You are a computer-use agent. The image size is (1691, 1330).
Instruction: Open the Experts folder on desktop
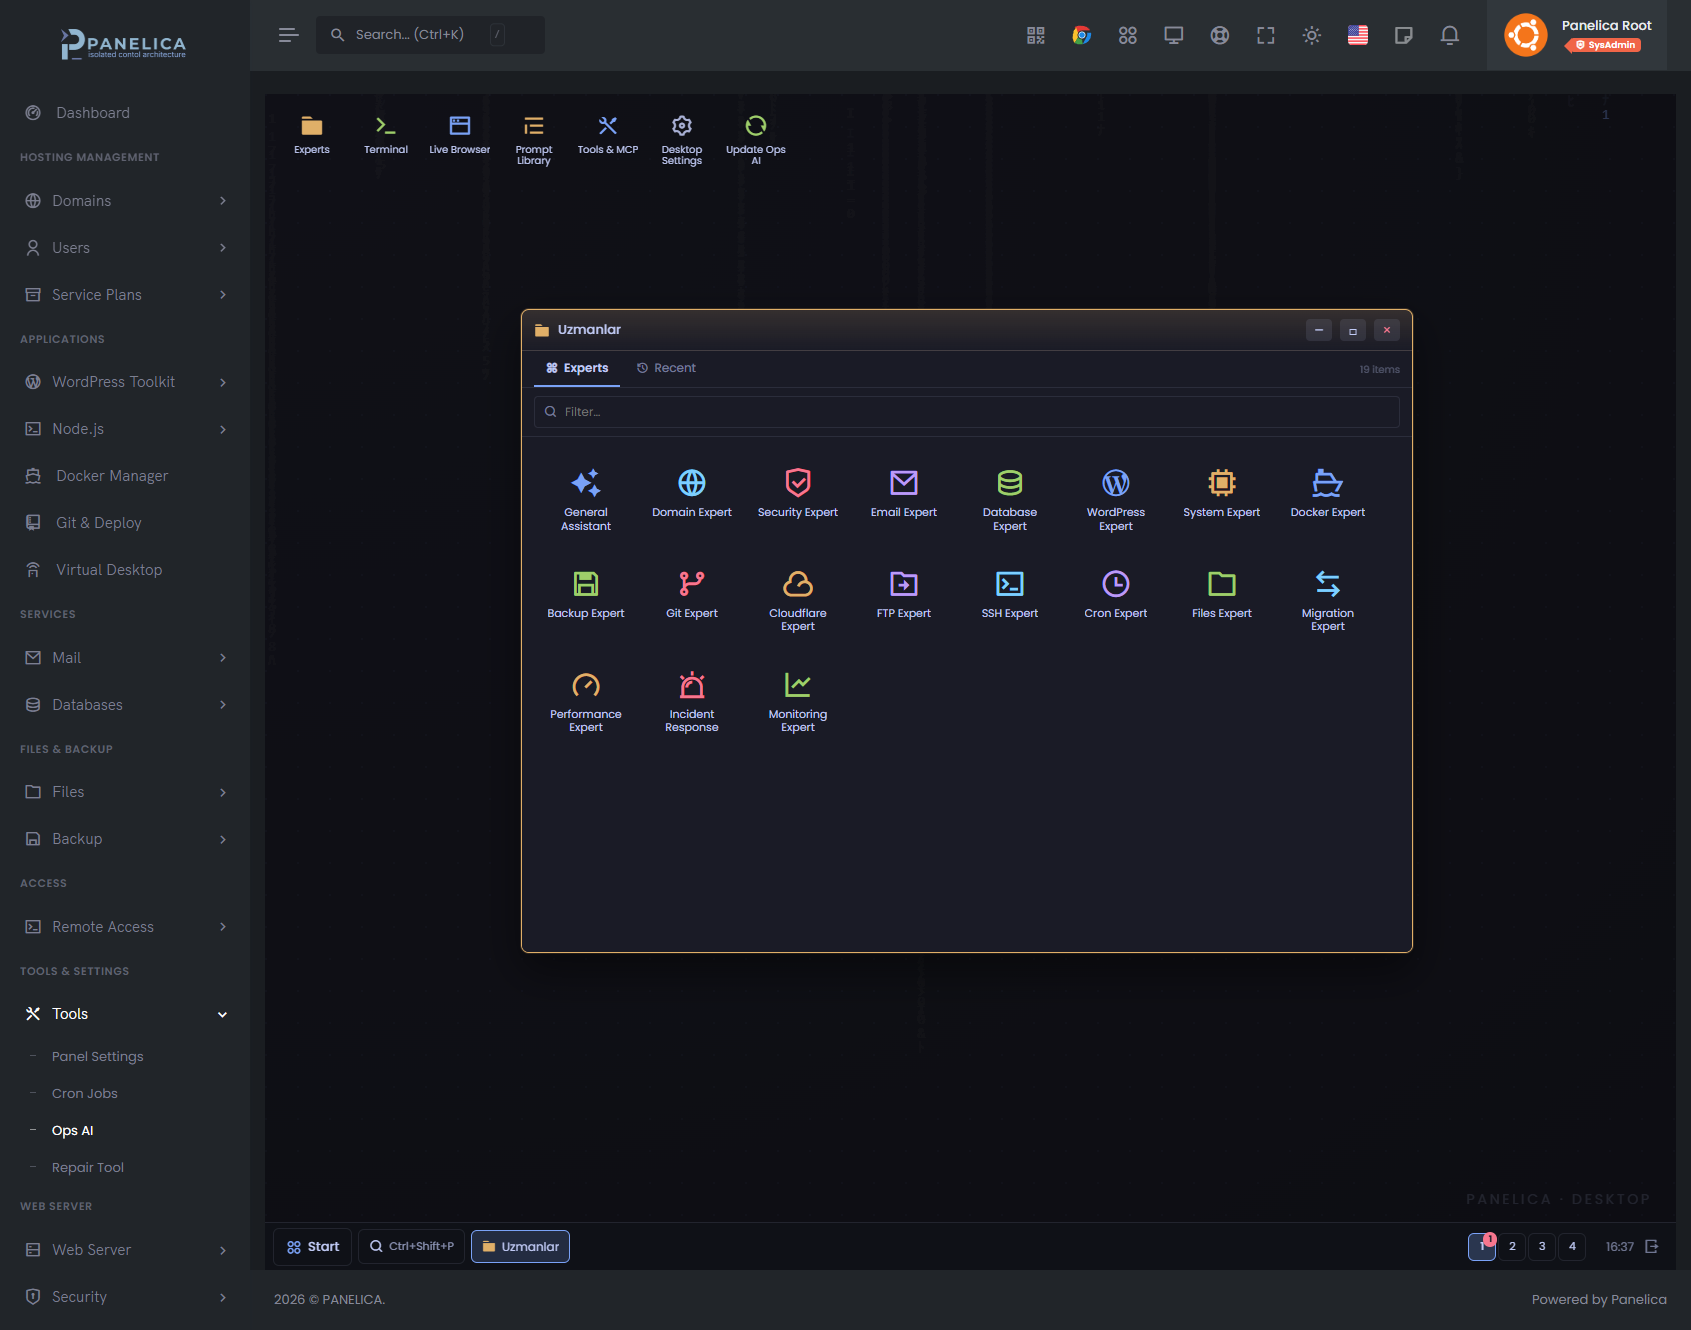point(312,135)
